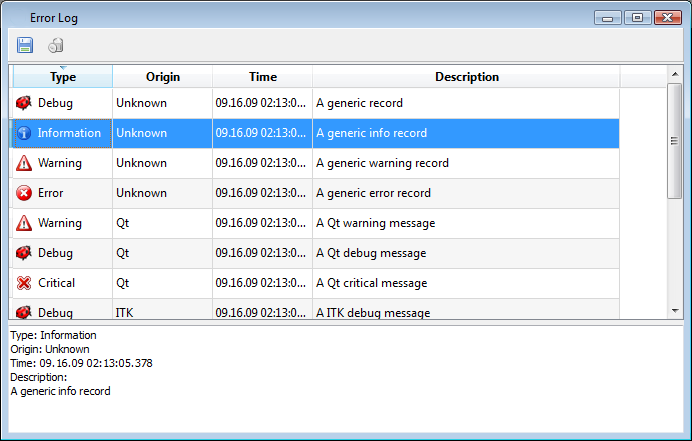Click the scrollbar up arrow in the log table

click(675, 74)
